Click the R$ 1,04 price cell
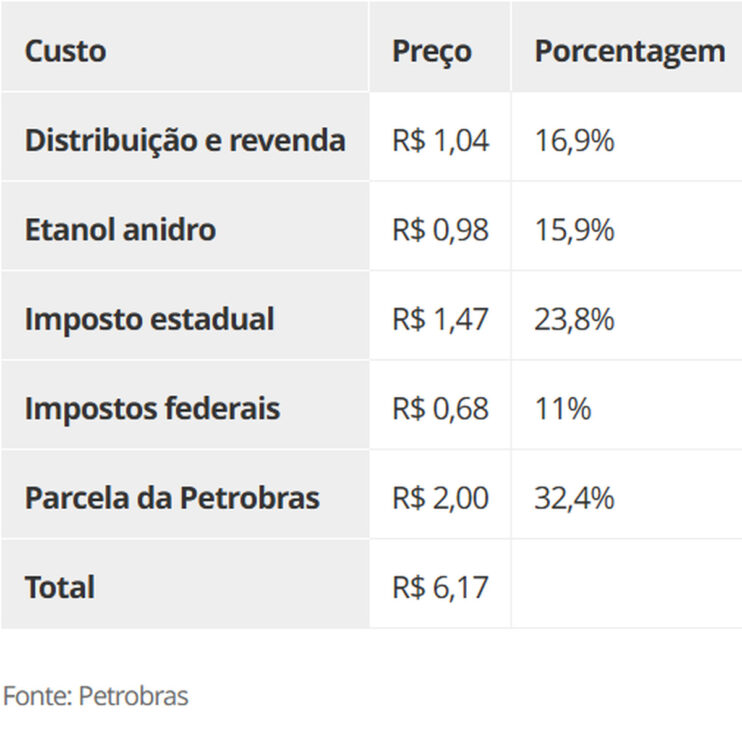The height and width of the screenshot is (730, 742). 440,140
